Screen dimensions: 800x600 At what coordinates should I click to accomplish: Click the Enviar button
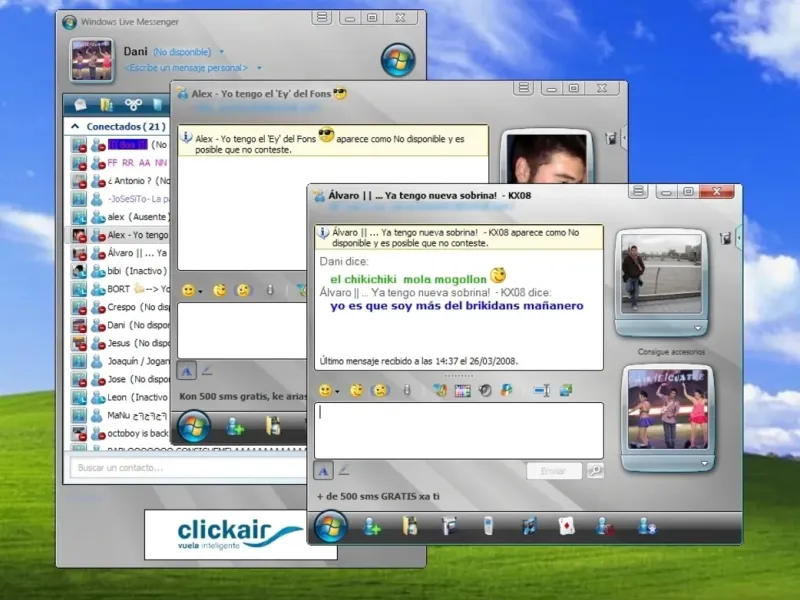coord(554,471)
